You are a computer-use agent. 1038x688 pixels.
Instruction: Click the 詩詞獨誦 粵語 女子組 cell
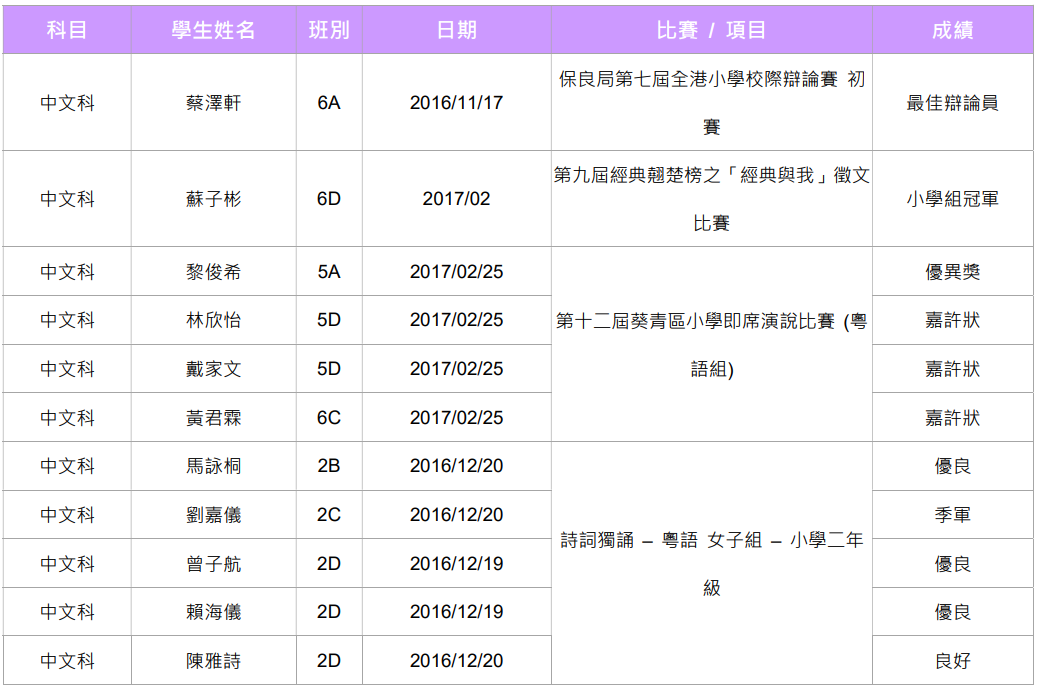click(711, 564)
